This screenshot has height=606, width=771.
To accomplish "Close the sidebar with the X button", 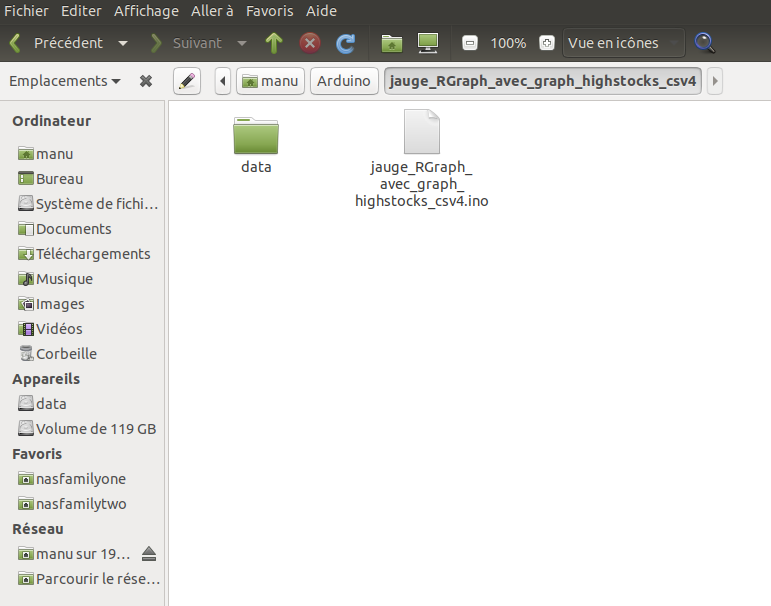I will coord(146,81).
